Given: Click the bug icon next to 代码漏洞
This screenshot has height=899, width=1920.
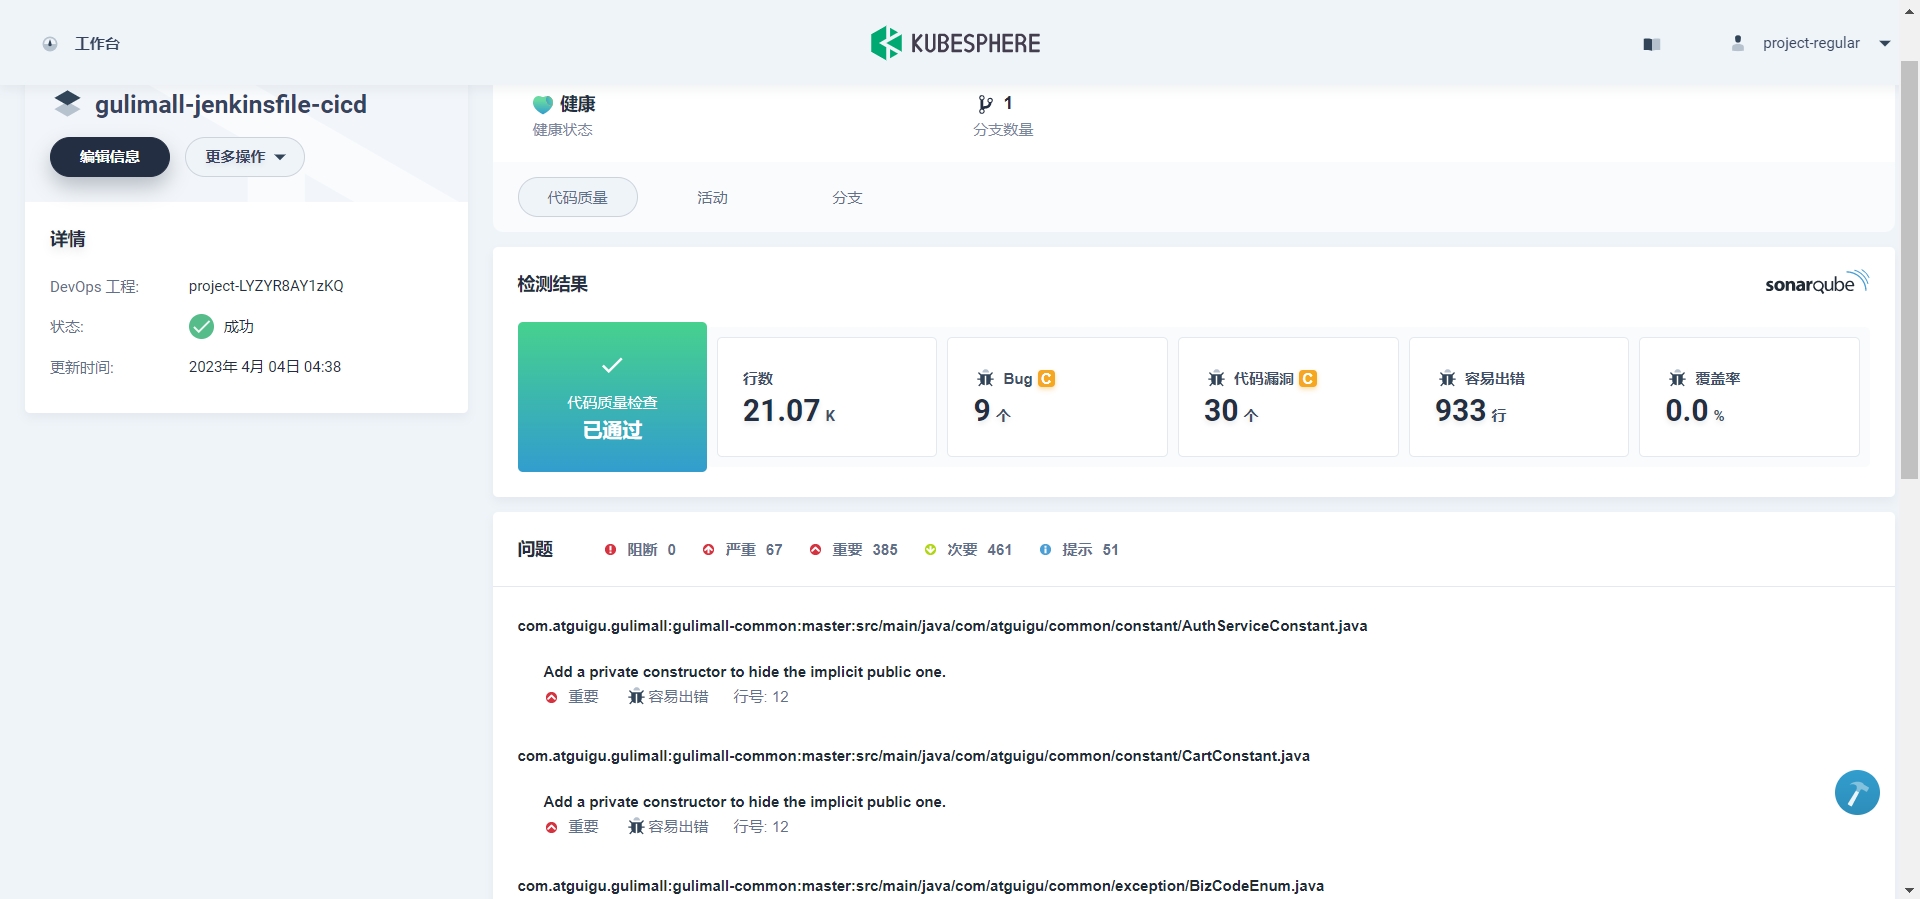Looking at the screenshot, I should point(1216,378).
